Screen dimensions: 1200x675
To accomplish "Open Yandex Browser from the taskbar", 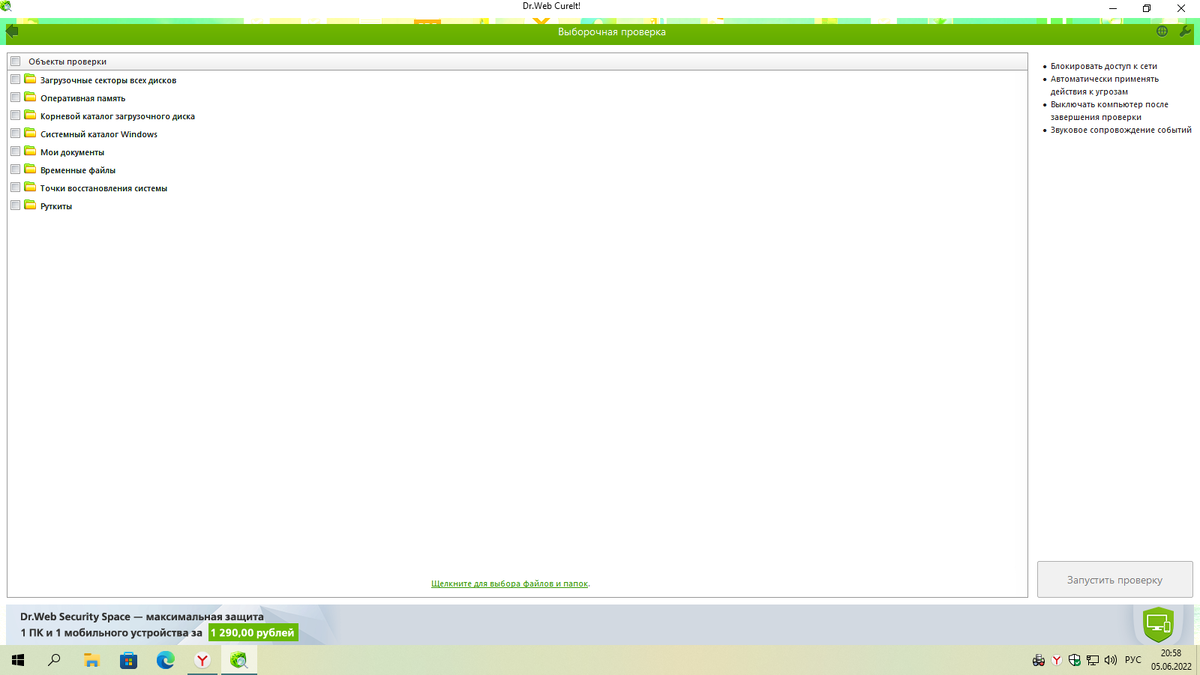I will pyautogui.click(x=202, y=660).
